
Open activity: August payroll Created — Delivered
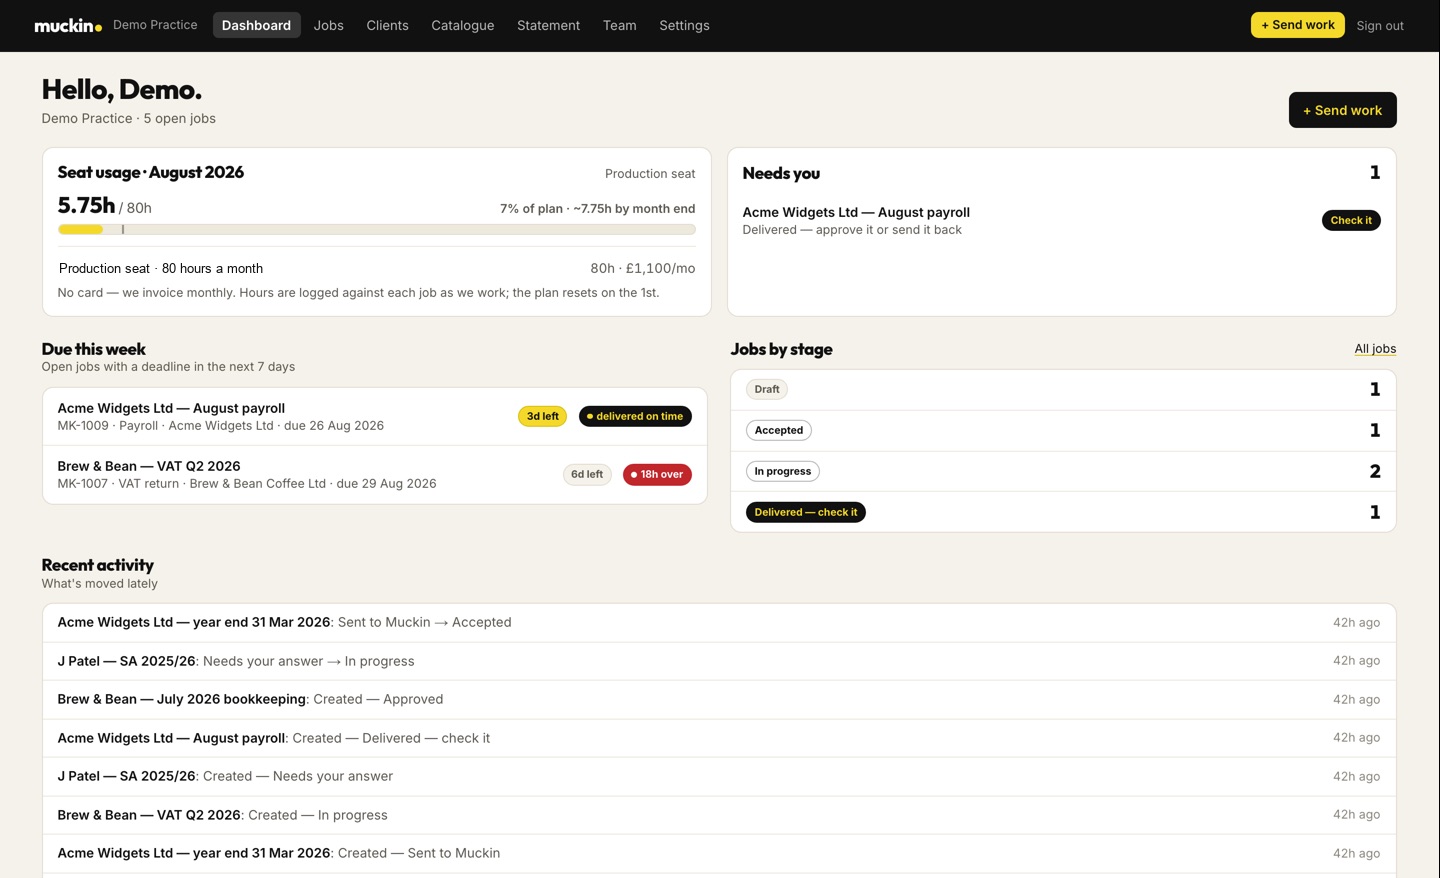pos(719,738)
